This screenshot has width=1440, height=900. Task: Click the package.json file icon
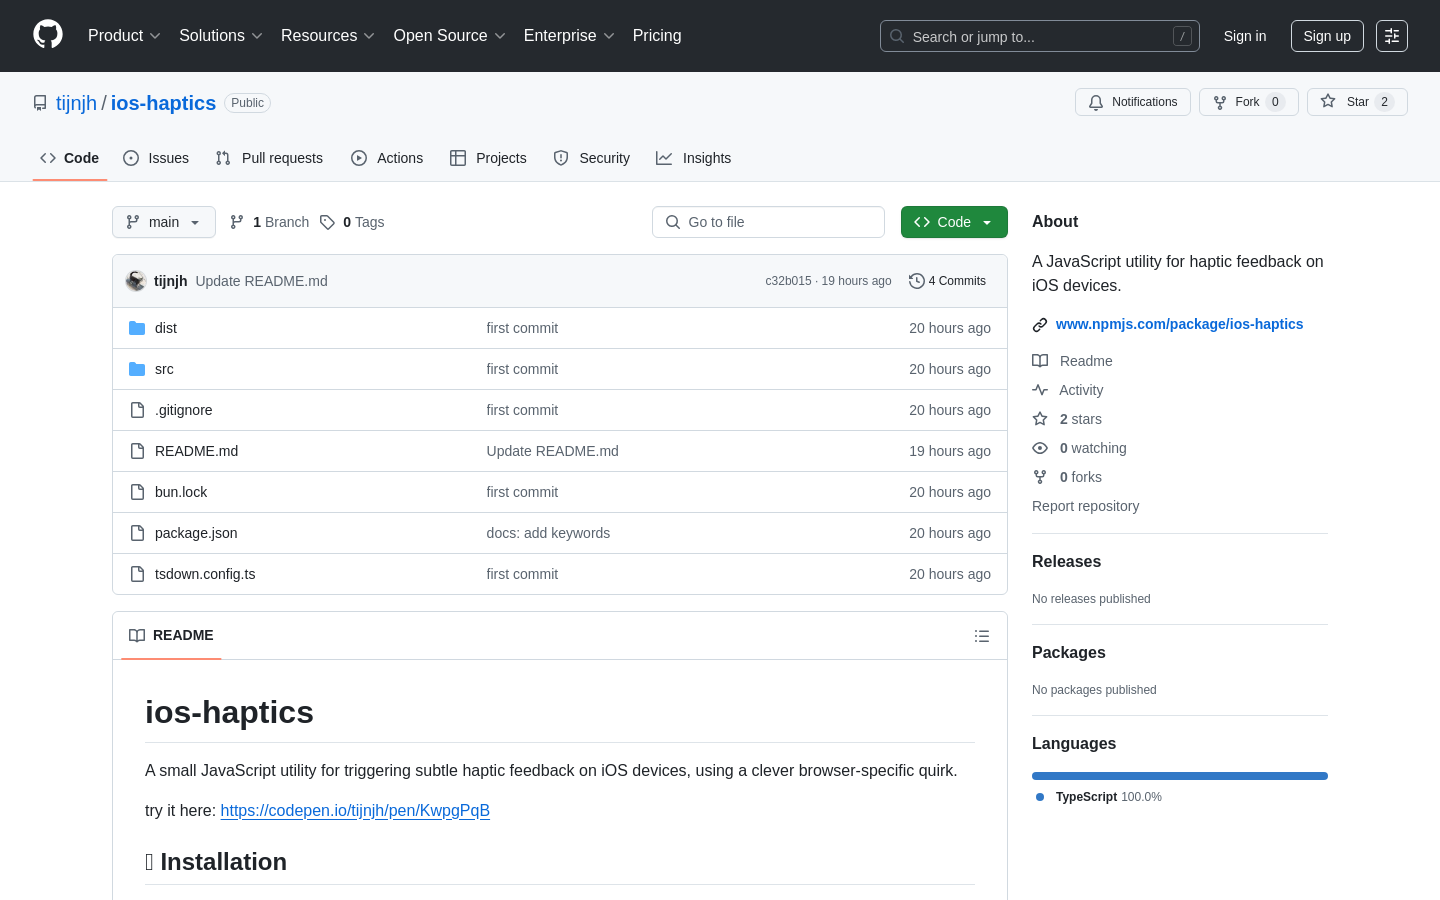[137, 533]
